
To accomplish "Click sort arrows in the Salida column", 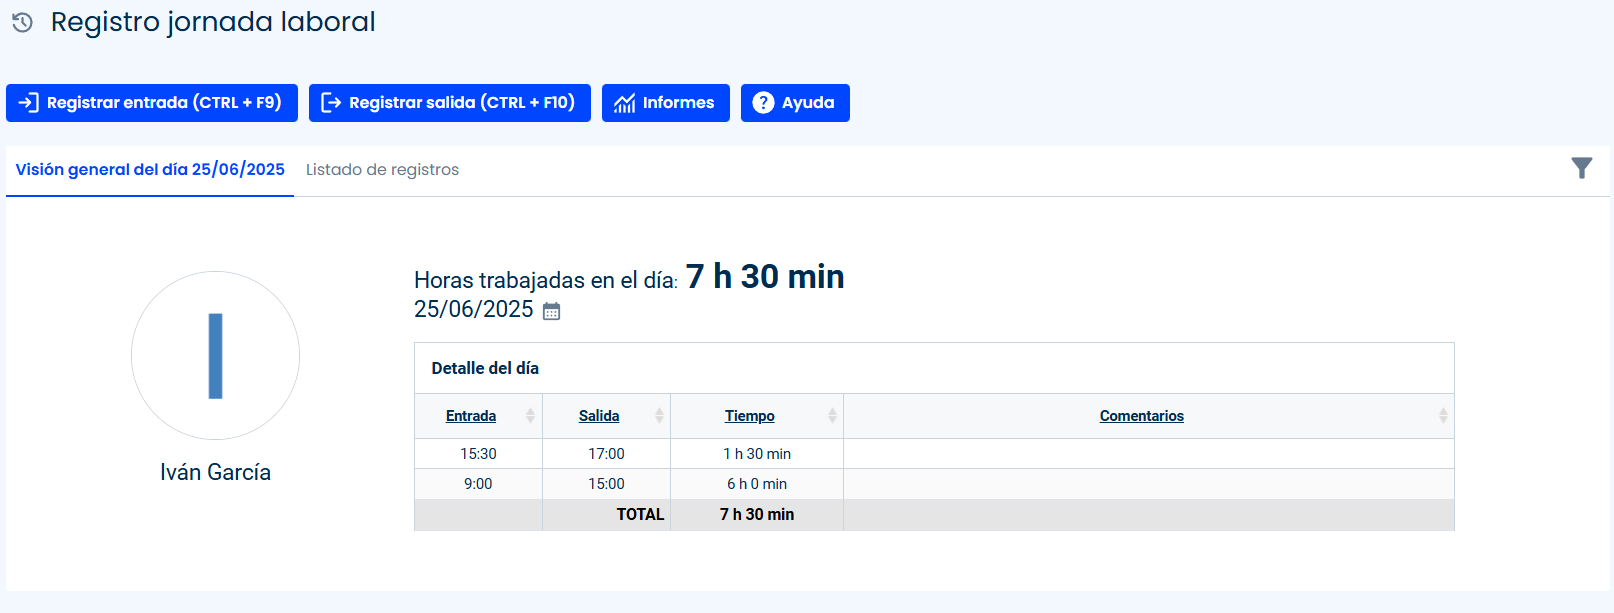I will [x=659, y=416].
